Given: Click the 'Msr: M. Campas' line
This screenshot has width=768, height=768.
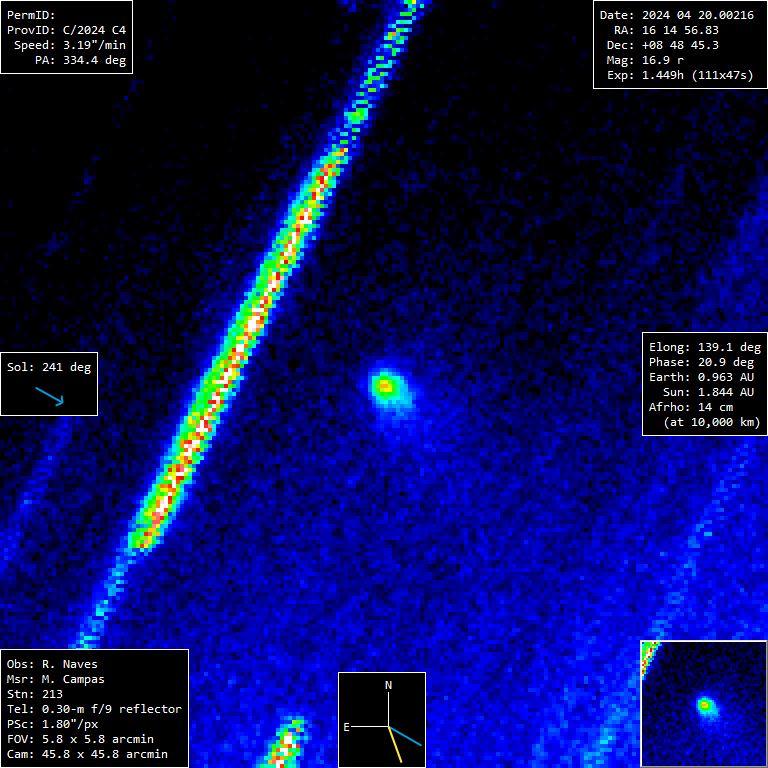Looking at the screenshot, I should pos(56,679).
